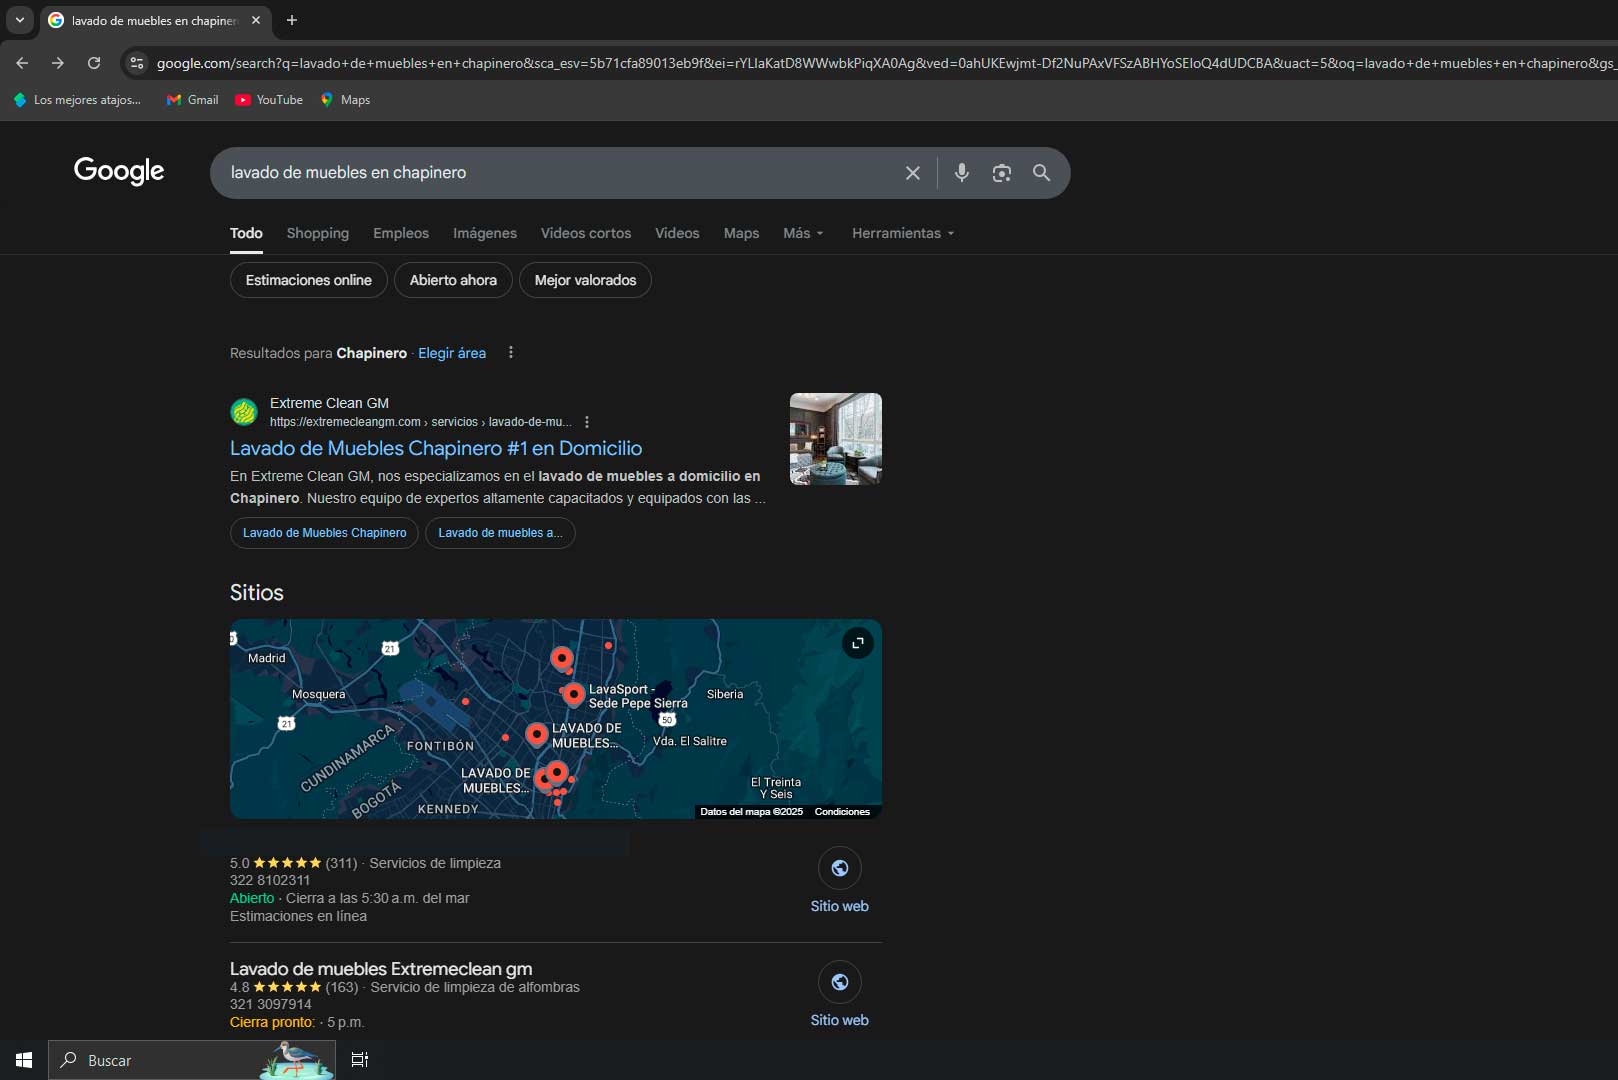Open Sitio web for the 5.0 rated listing
Screen dimensions: 1618x1080
[840, 882]
